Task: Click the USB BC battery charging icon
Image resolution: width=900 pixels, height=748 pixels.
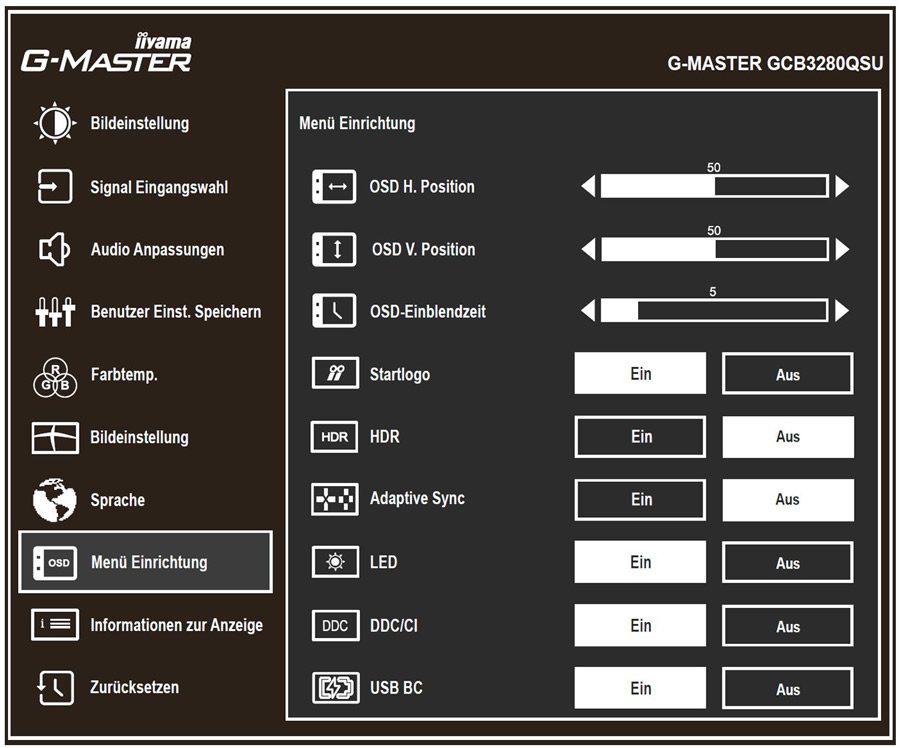Action: point(336,688)
